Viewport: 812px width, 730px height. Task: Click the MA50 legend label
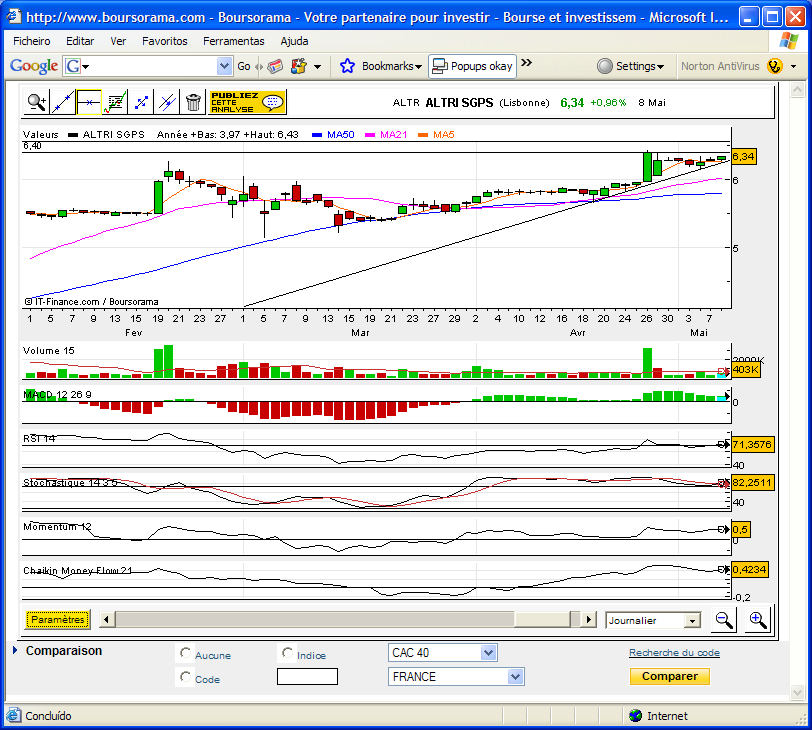pos(340,135)
